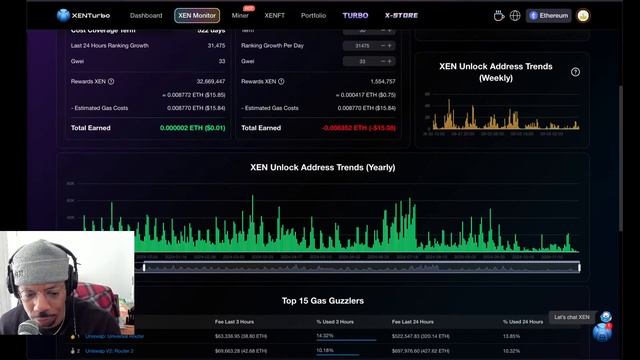Grab left handle of yearly range slider
Image resolution: width=640 pixels, height=360 pixels.
point(144,267)
